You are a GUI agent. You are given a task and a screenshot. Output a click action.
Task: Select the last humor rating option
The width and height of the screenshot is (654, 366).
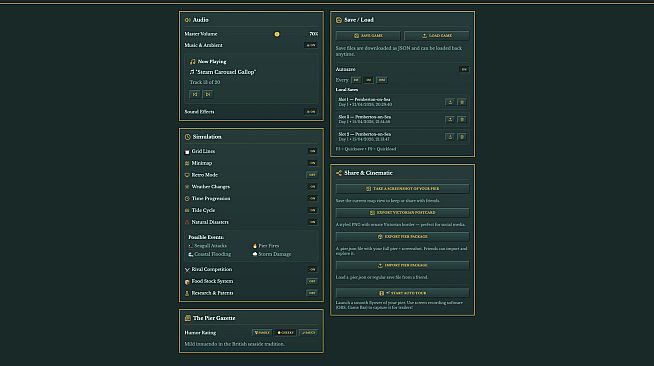pyautogui.click(x=309, y=333)
